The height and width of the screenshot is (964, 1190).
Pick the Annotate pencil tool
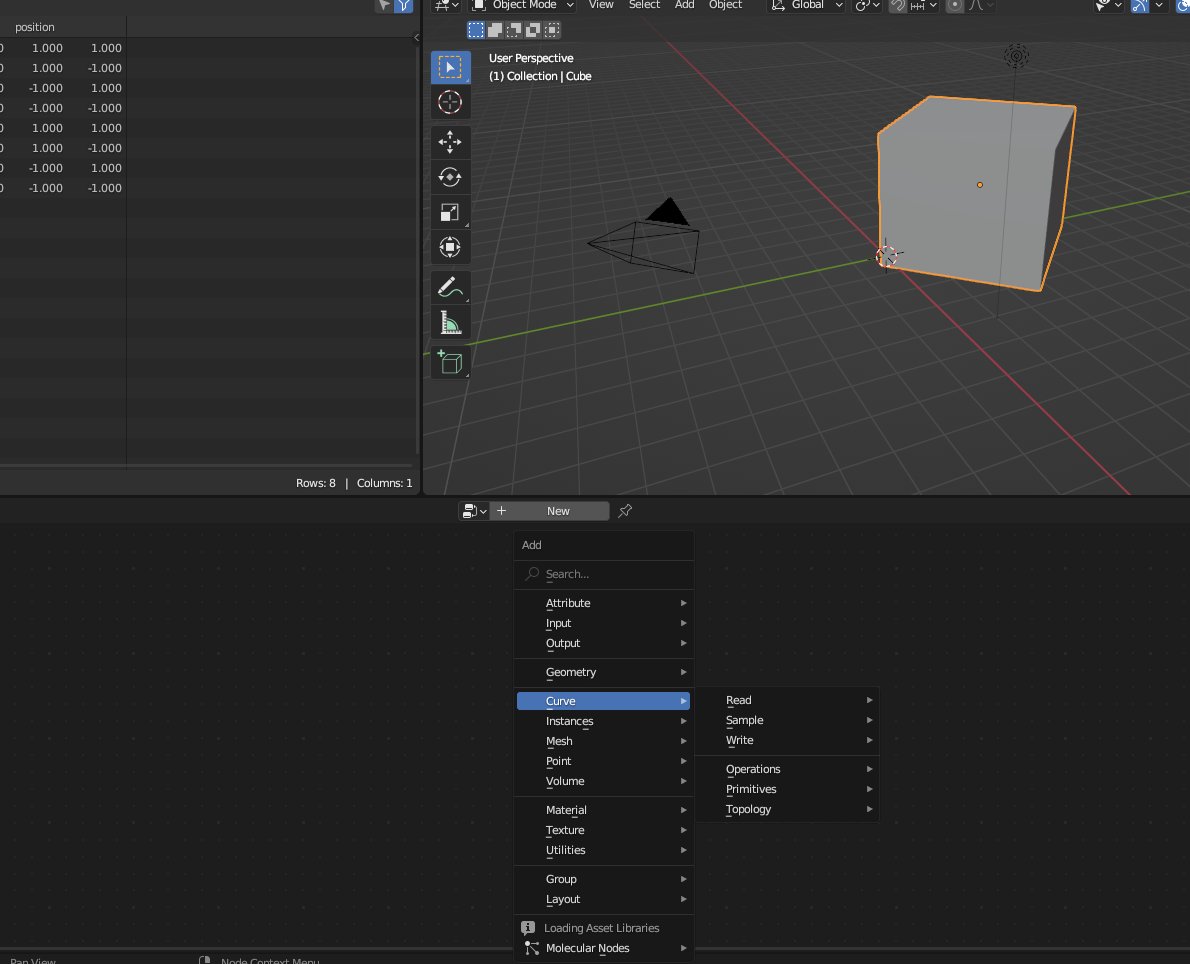tap(450, 287)
